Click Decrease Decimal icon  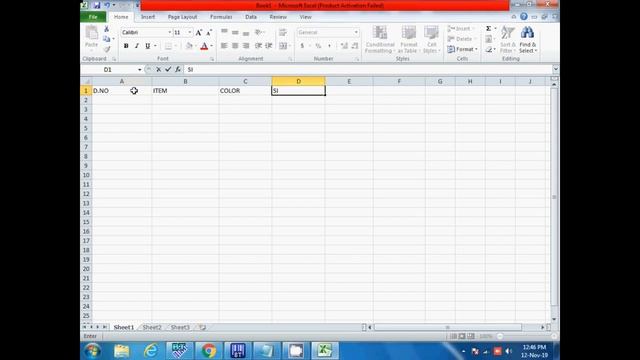pyautogui.click(x=355, y=46)
